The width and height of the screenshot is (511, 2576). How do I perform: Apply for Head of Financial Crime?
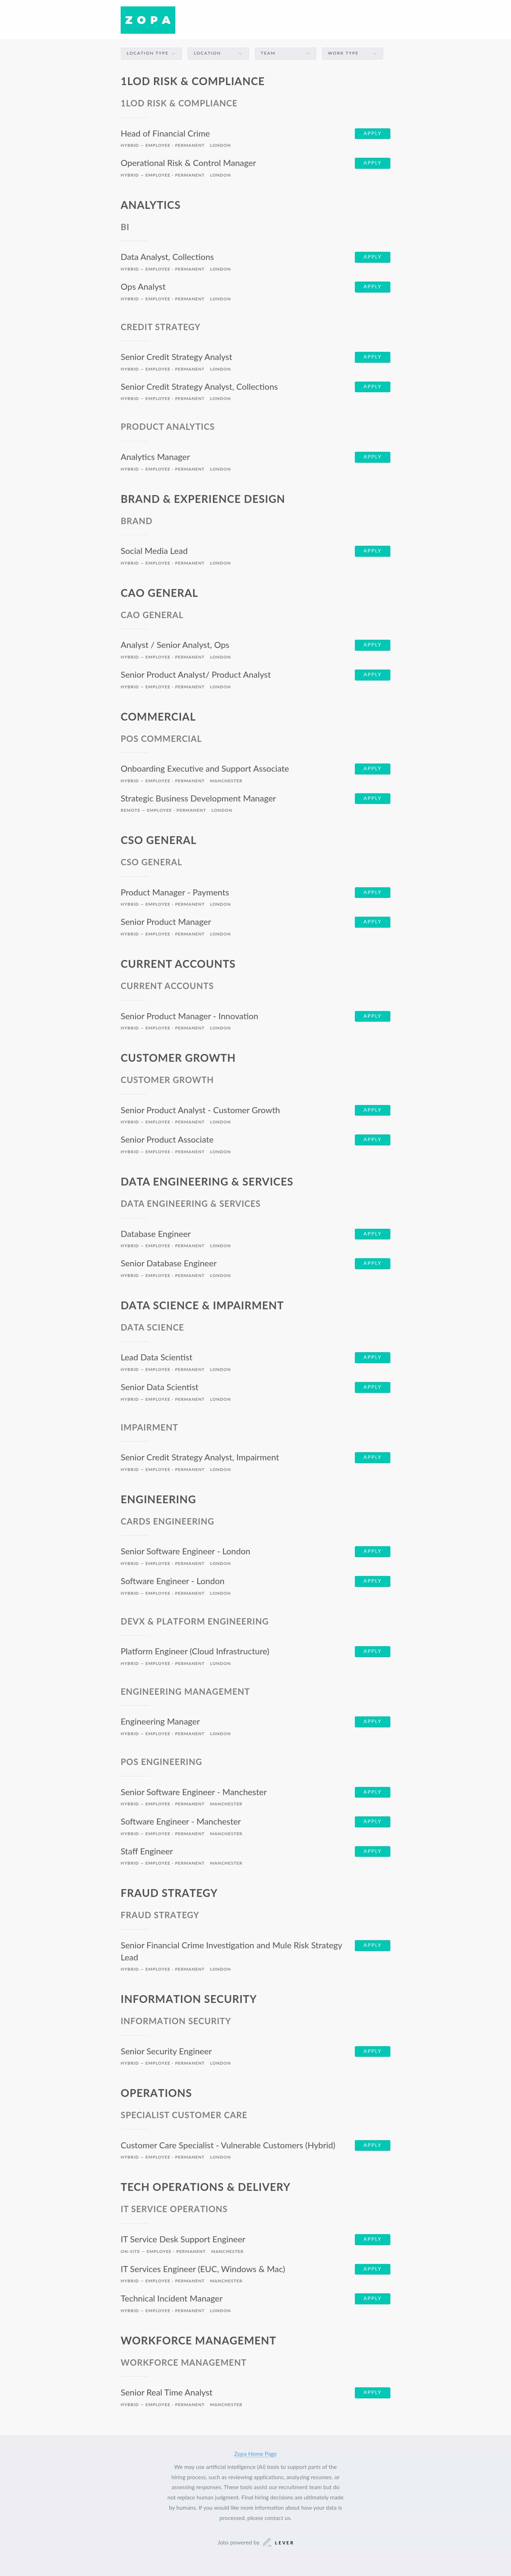click(x=372, y=133)
